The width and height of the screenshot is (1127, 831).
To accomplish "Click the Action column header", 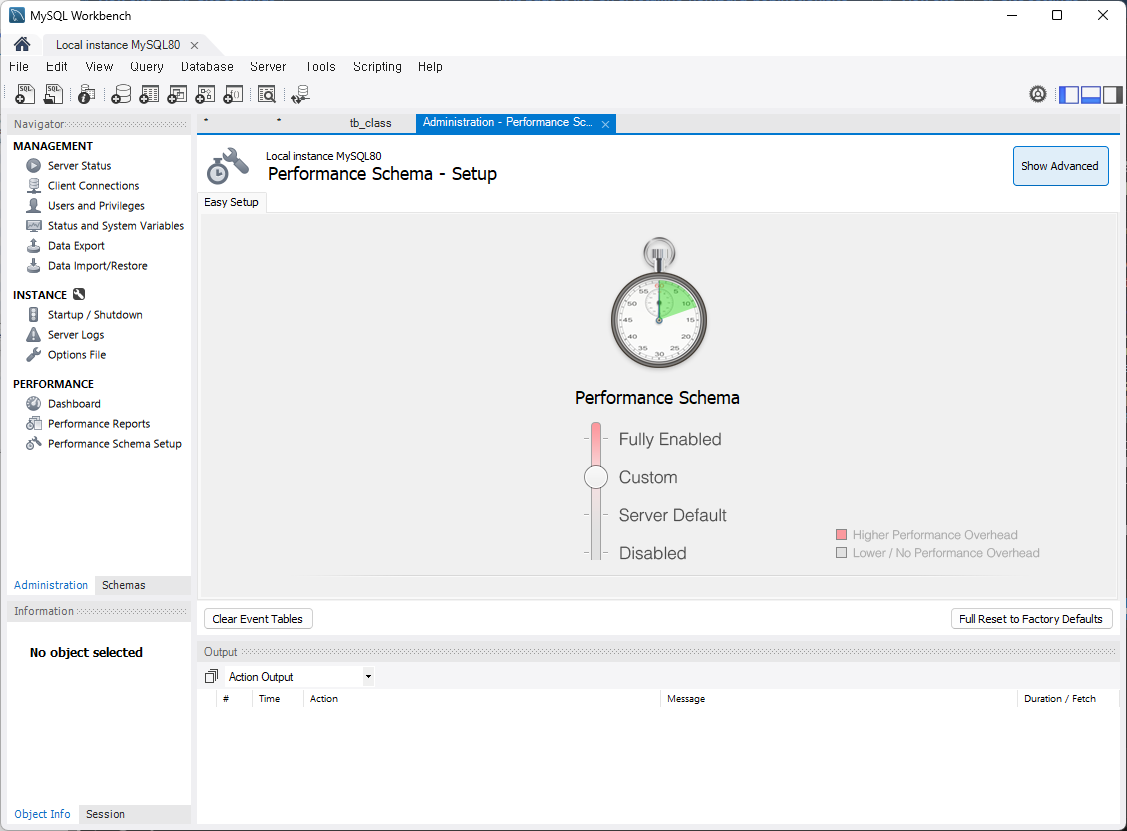I will point(482,699).
